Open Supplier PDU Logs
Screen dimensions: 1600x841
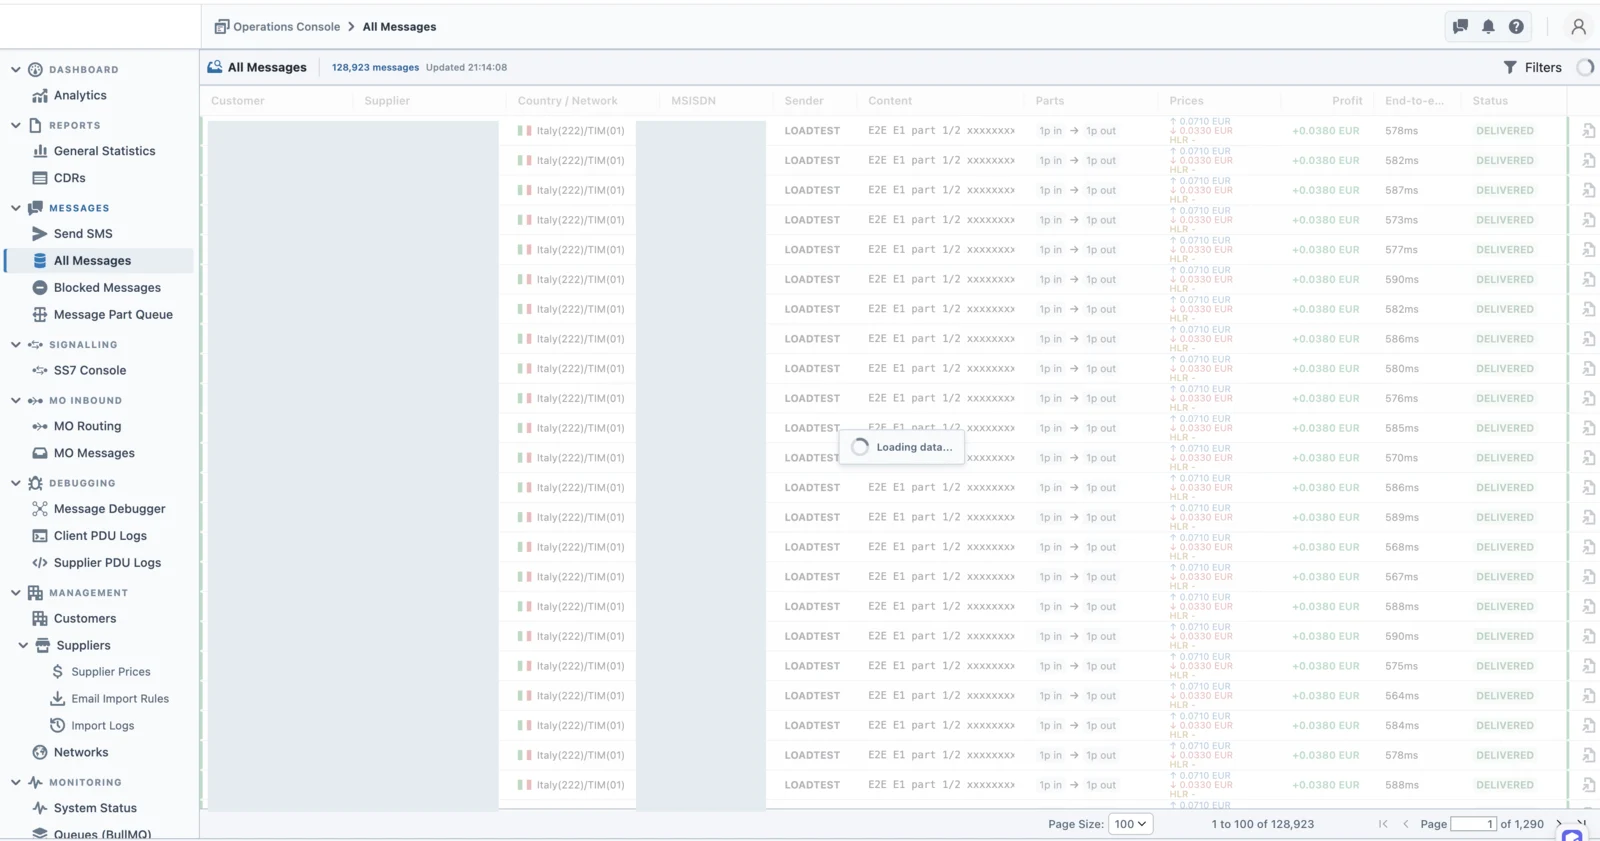point(107,563)
